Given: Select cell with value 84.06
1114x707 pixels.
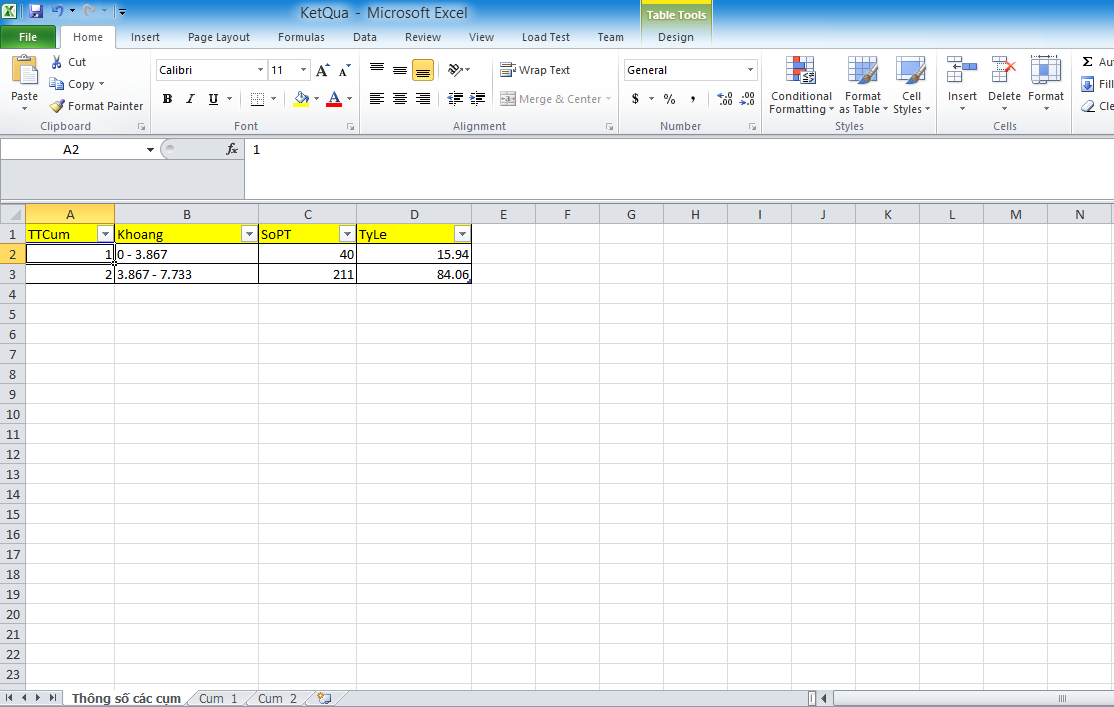Looking at the screenshot, I should tap(414, 274).
